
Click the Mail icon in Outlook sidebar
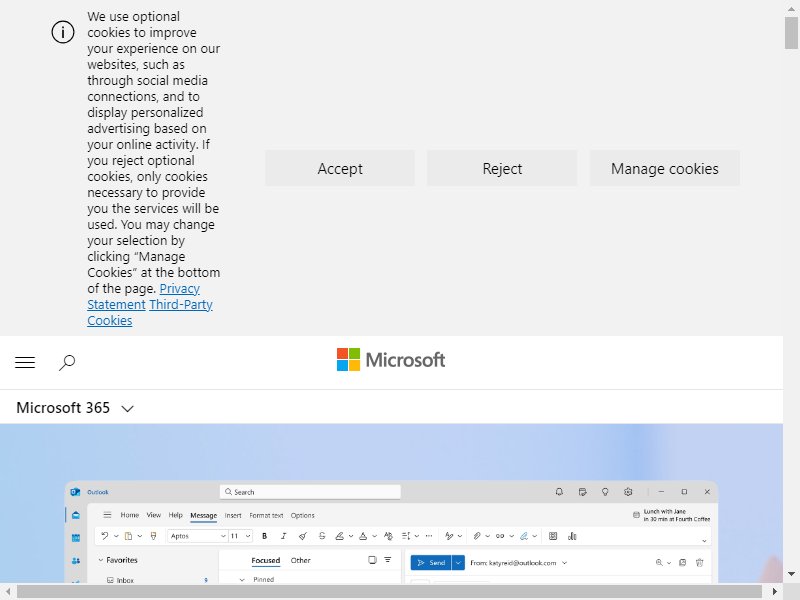point(76,515)
